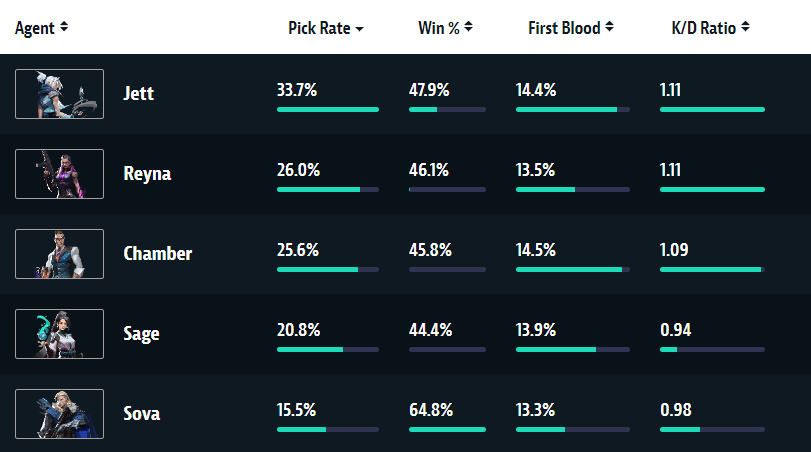Click the Agent column sort arrows
The width and height of the screenshot is (811, 452).
pos(64,27)
